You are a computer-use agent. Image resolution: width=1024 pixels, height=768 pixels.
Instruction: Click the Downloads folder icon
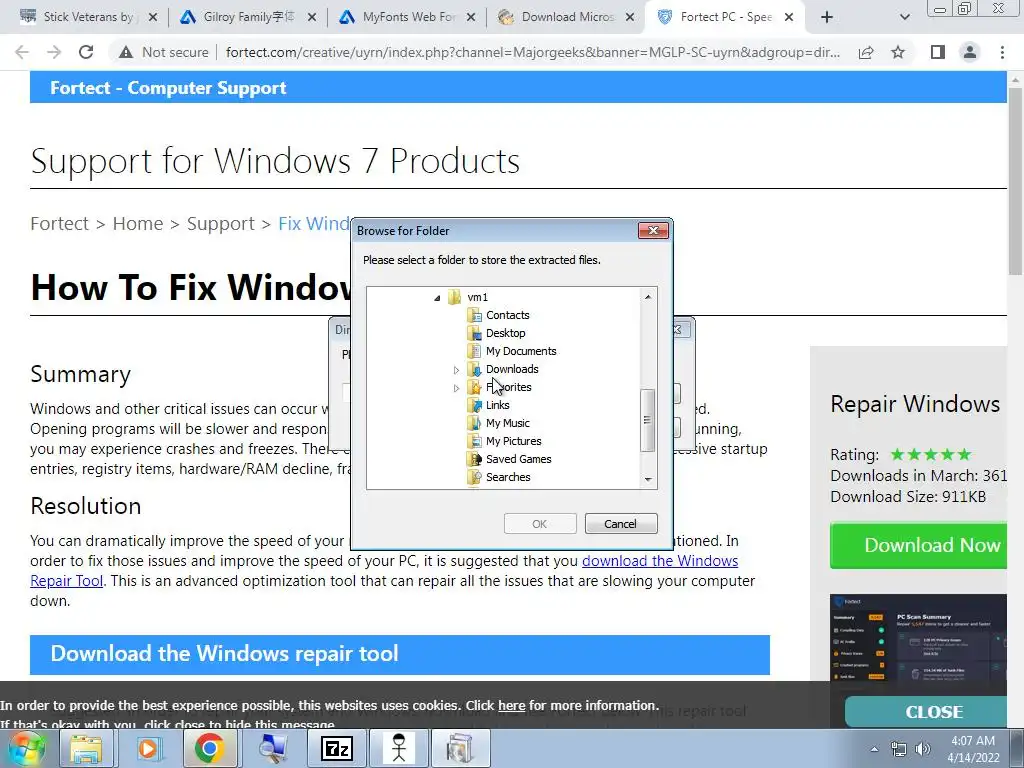[475, 369]
